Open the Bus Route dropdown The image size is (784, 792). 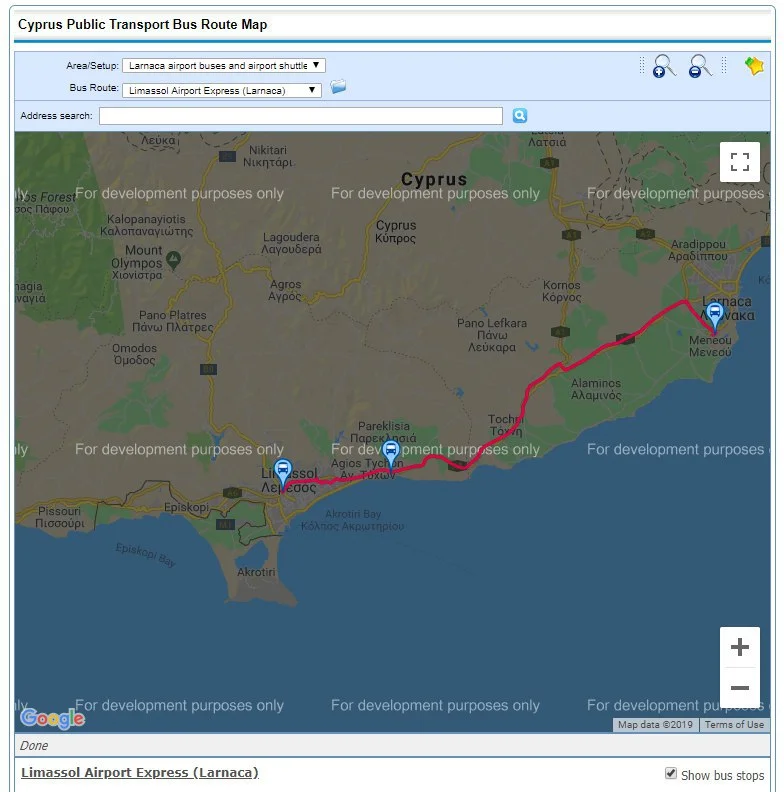tap(221, 90)
